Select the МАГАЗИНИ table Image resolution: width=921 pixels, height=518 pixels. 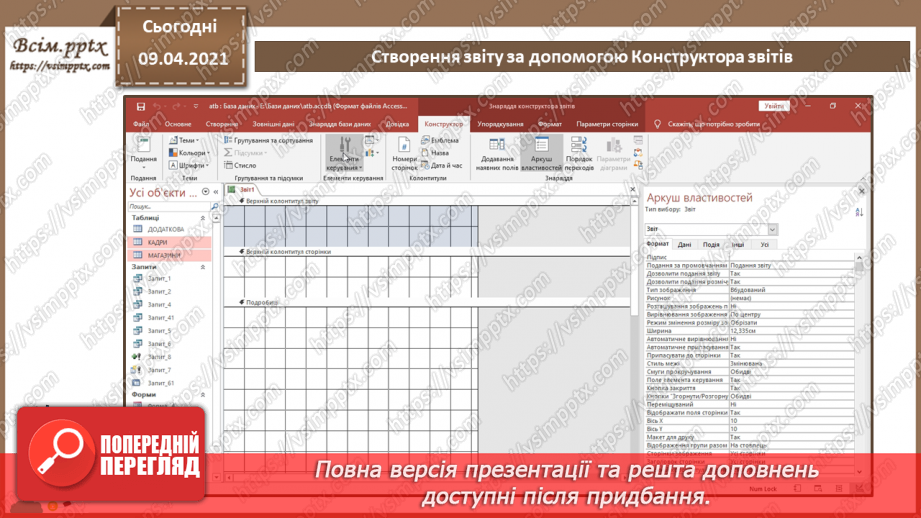170,255
